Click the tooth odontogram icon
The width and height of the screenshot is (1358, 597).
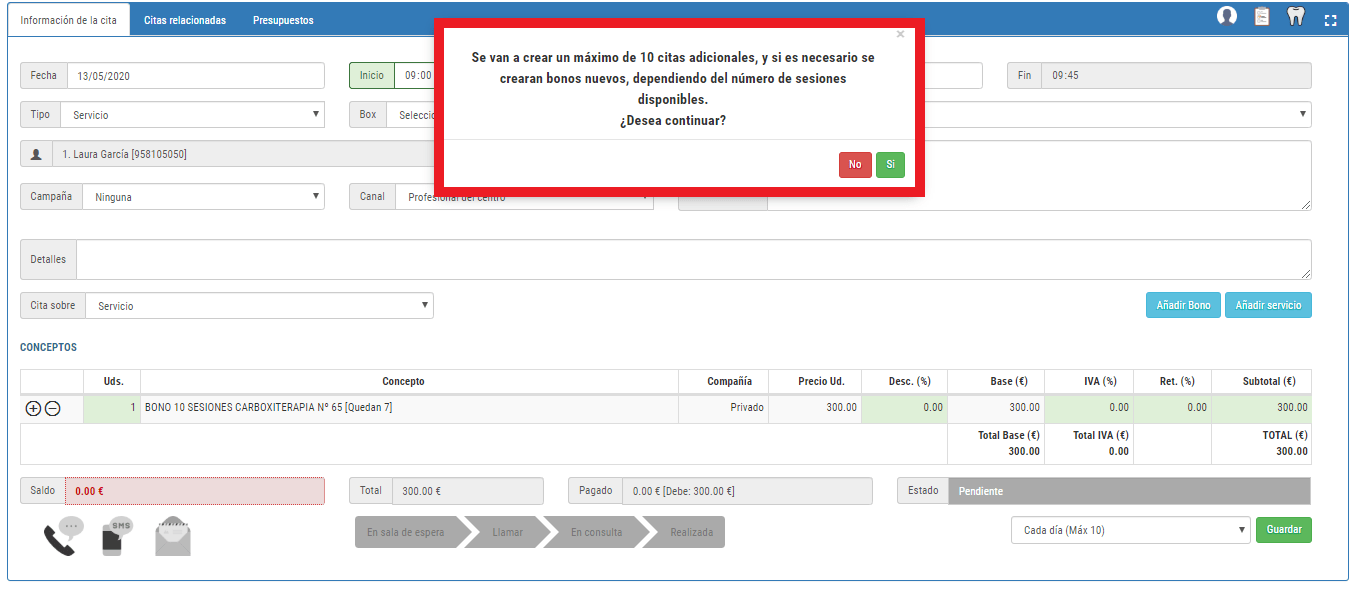click(1296, 17)
